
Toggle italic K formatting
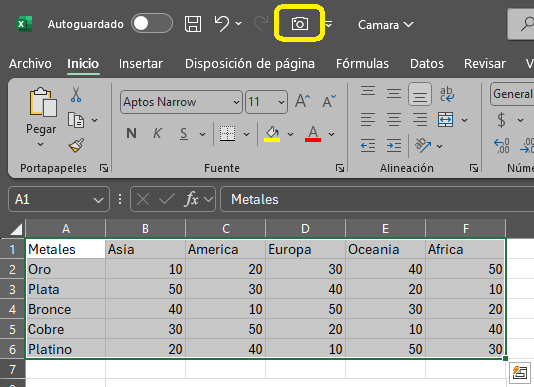coord(157,134)
